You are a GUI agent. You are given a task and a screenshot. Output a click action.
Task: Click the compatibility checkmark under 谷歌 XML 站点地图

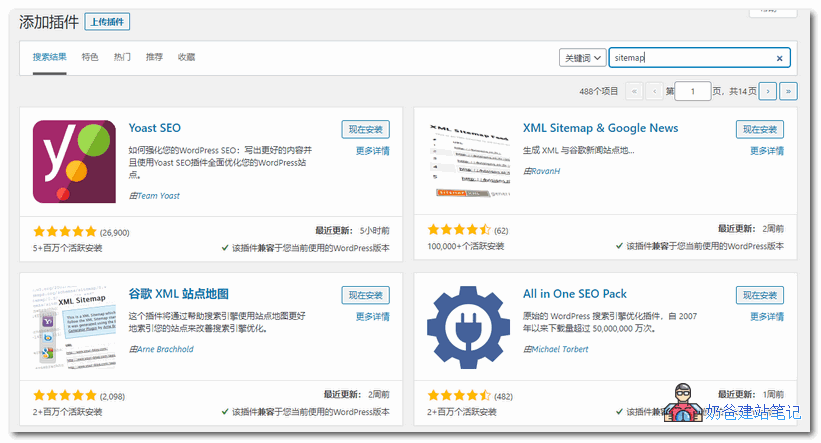225,412
